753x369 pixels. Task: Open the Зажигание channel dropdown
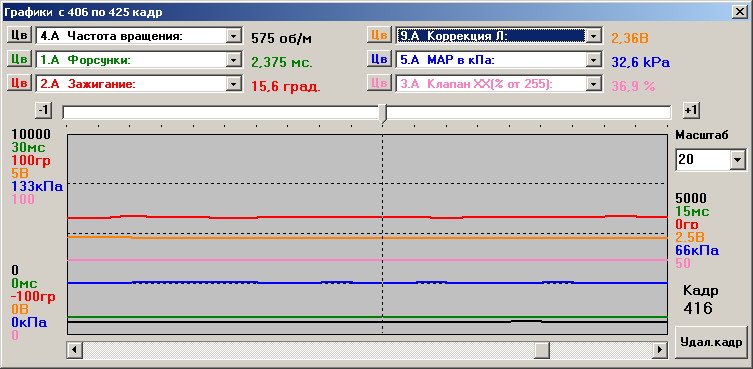tap(233, 84)
